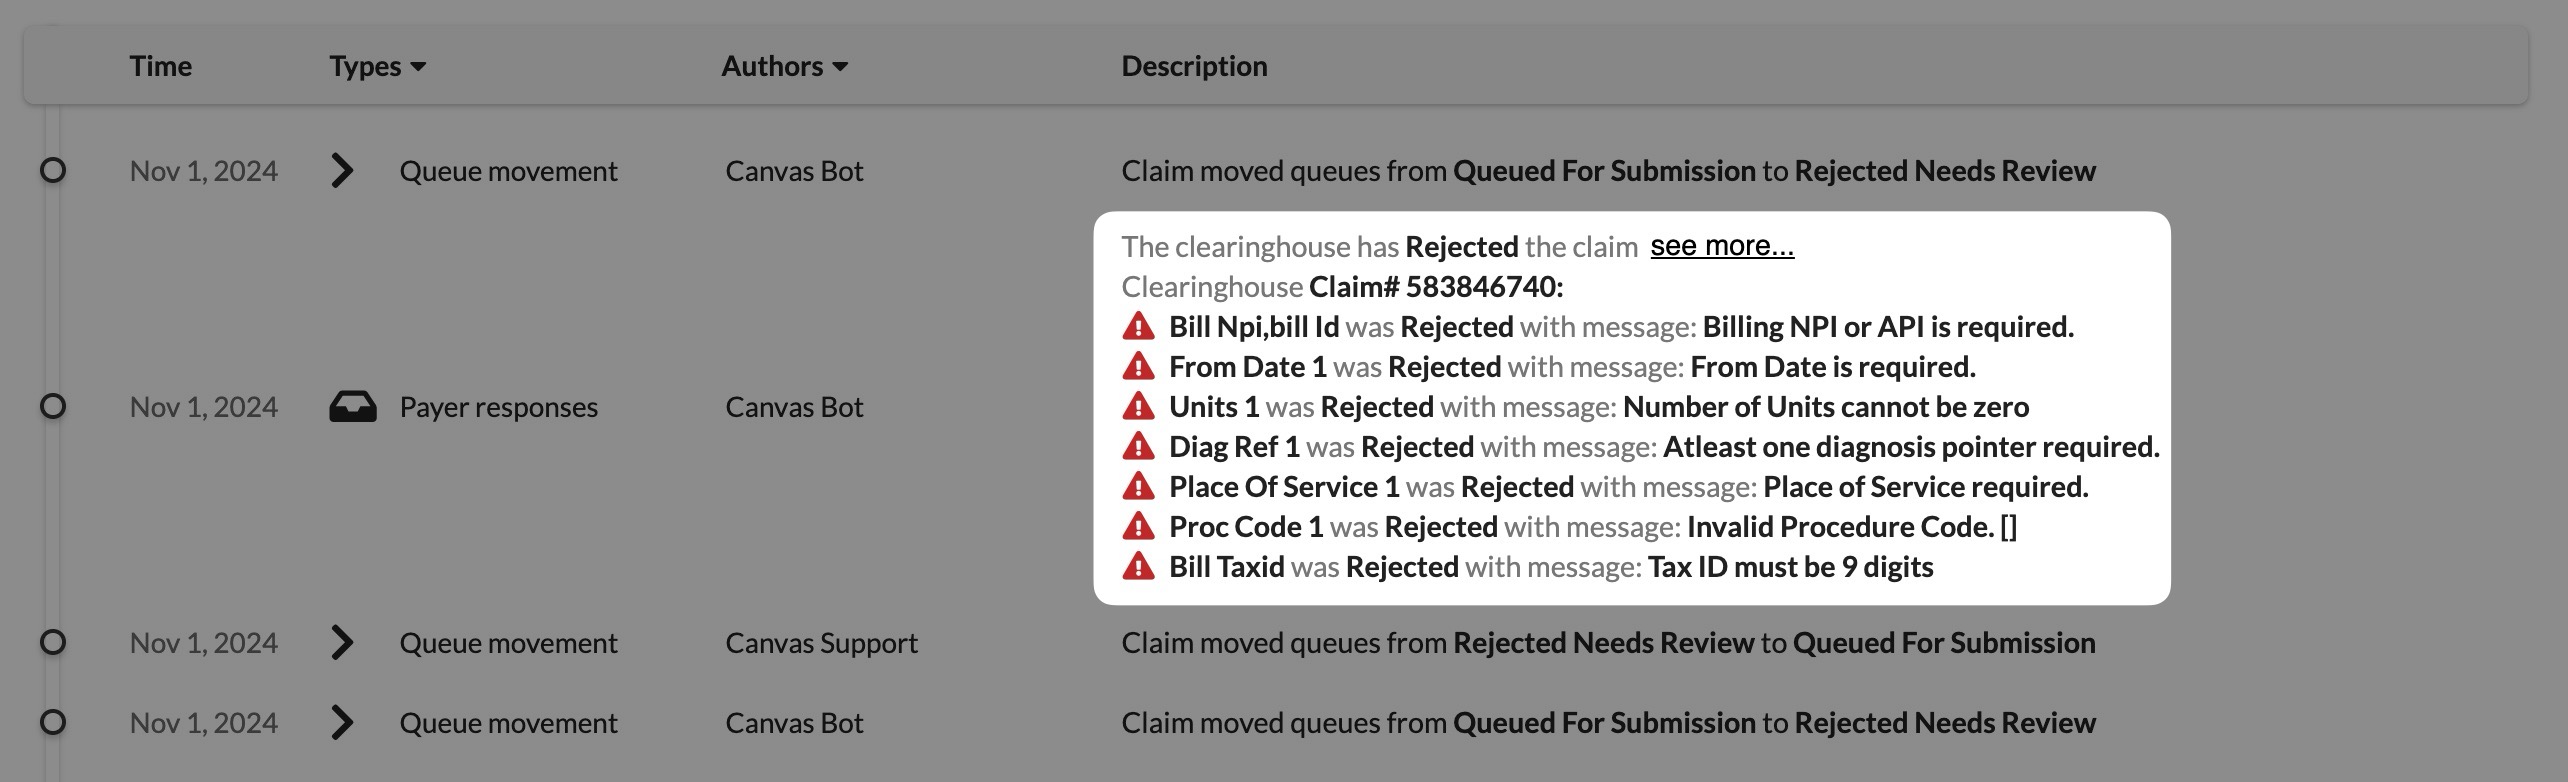Click the Payer responses inbox tray icon
Screen dimensions: 2568x782
[353, 407]
